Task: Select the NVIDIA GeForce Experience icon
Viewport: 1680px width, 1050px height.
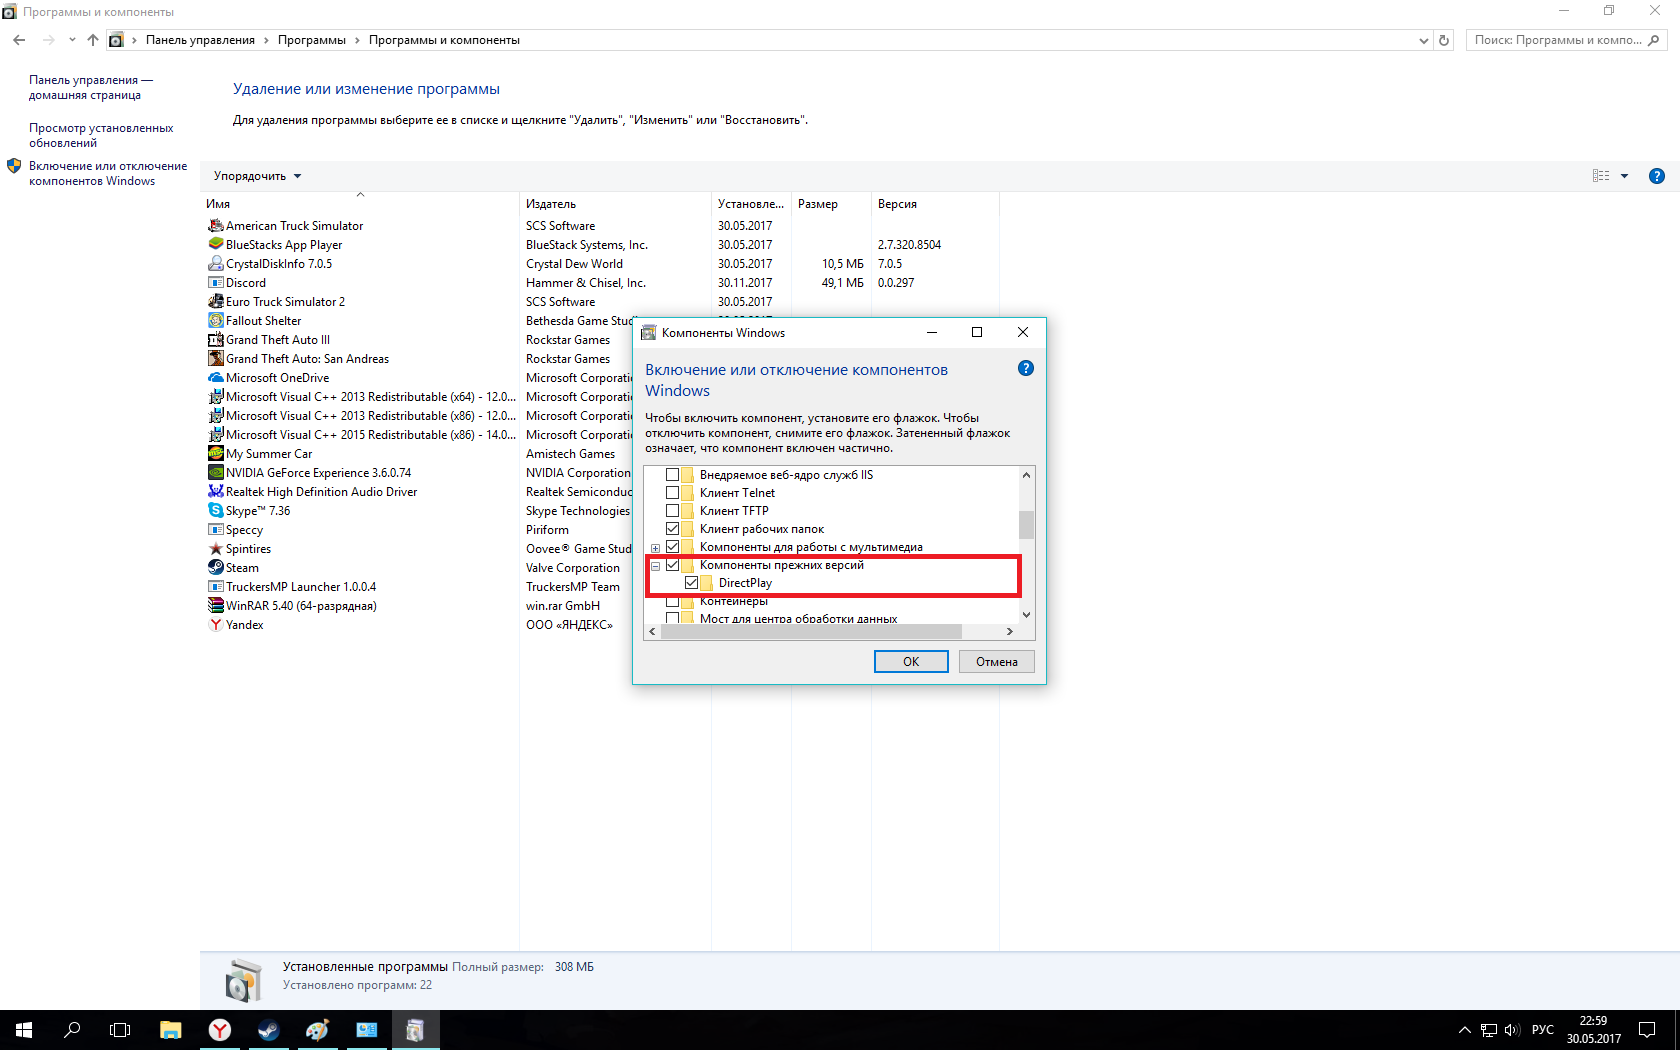Action: 215,473
